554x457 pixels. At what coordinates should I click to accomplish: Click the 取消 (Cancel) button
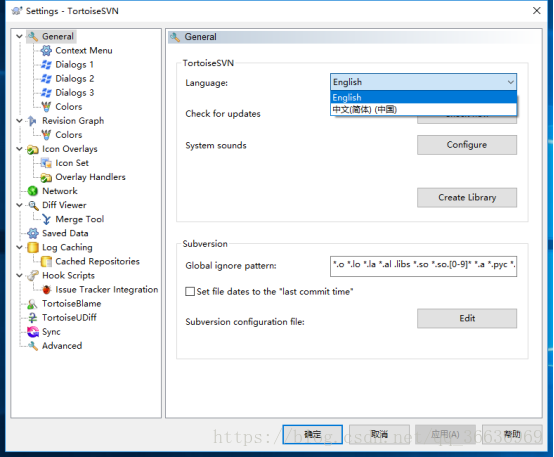379,434
